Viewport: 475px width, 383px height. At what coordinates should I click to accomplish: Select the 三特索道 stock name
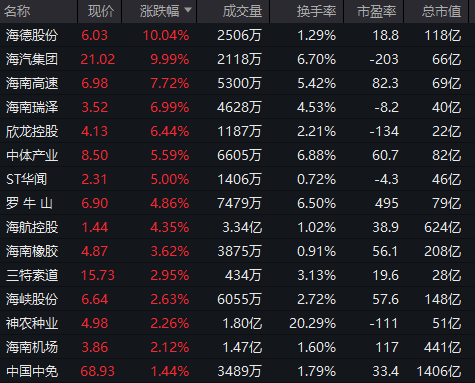tap(32, 275)
